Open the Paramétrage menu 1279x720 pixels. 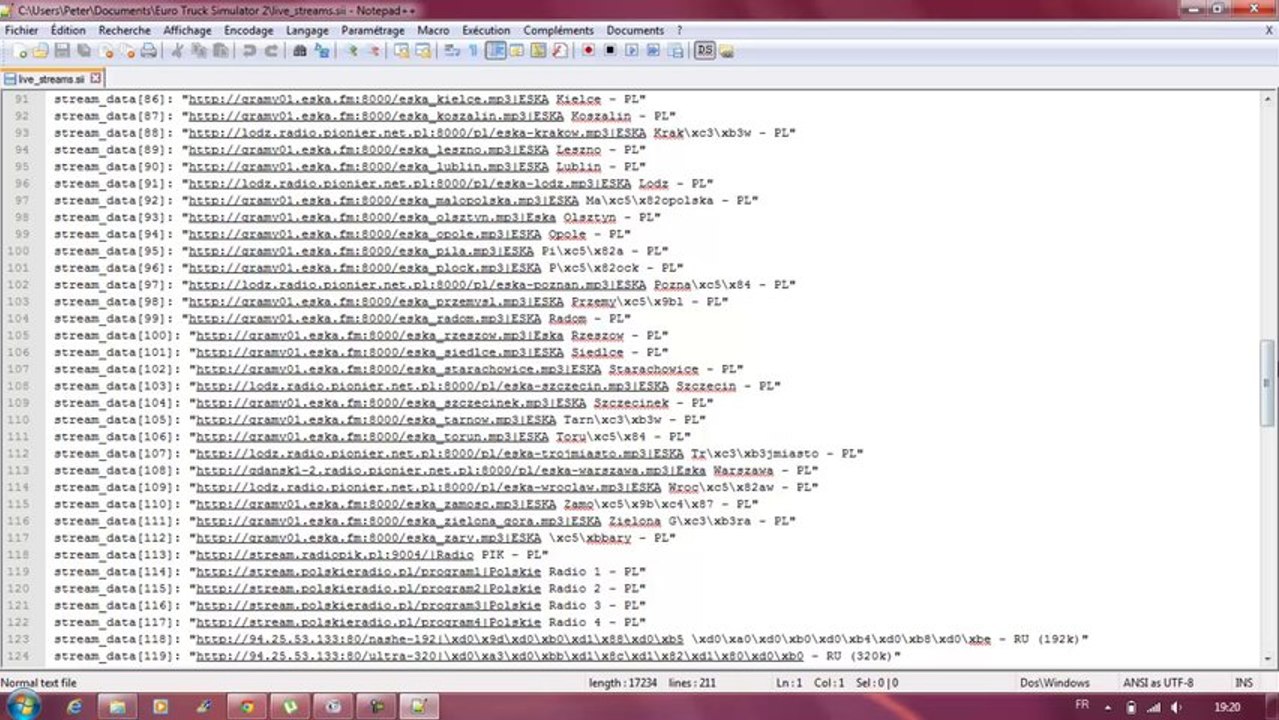click(373, 30)
